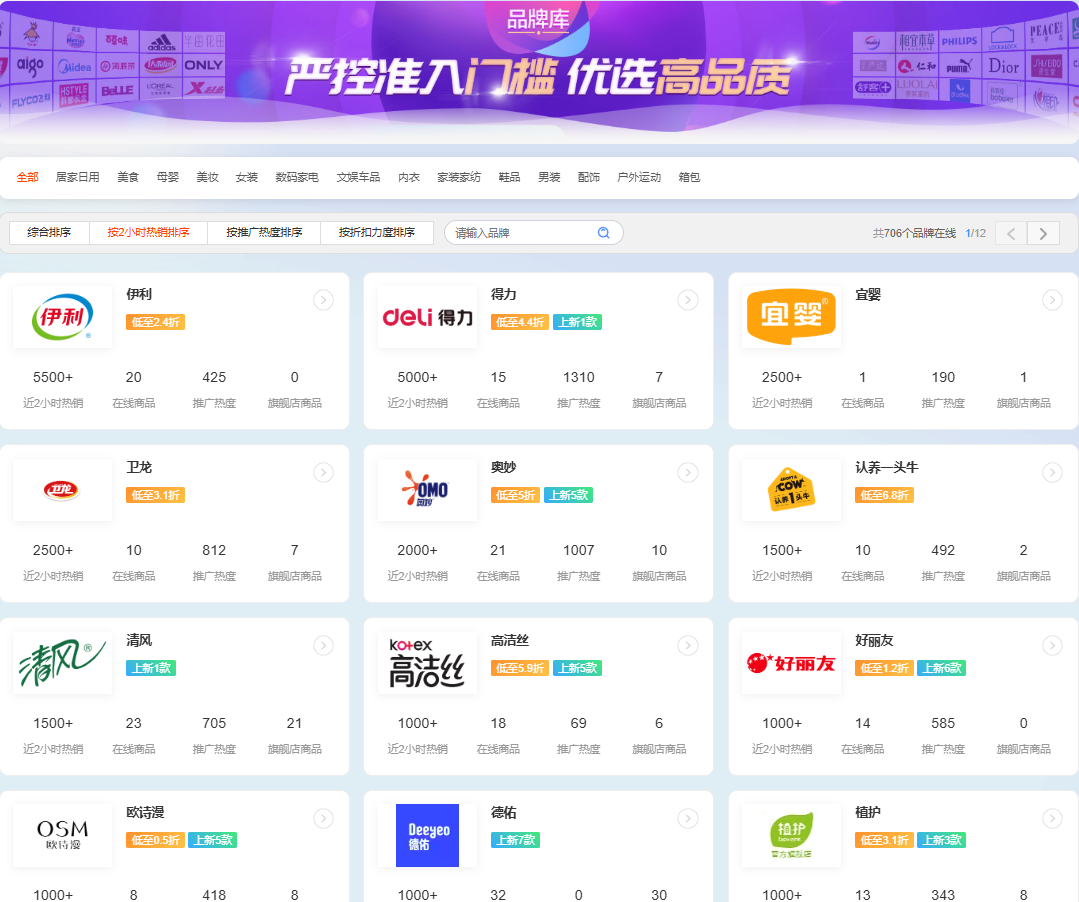Select the 居家日用 category tab
Image resolution: width=1079 pixels, height=902 pixels.
pyautogui.click(x=77, y=178)
